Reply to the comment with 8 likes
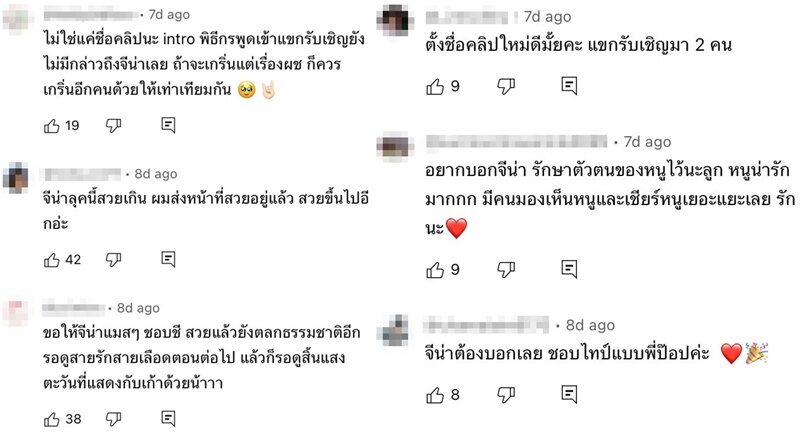800x437 pixels. tap(569, 394)
